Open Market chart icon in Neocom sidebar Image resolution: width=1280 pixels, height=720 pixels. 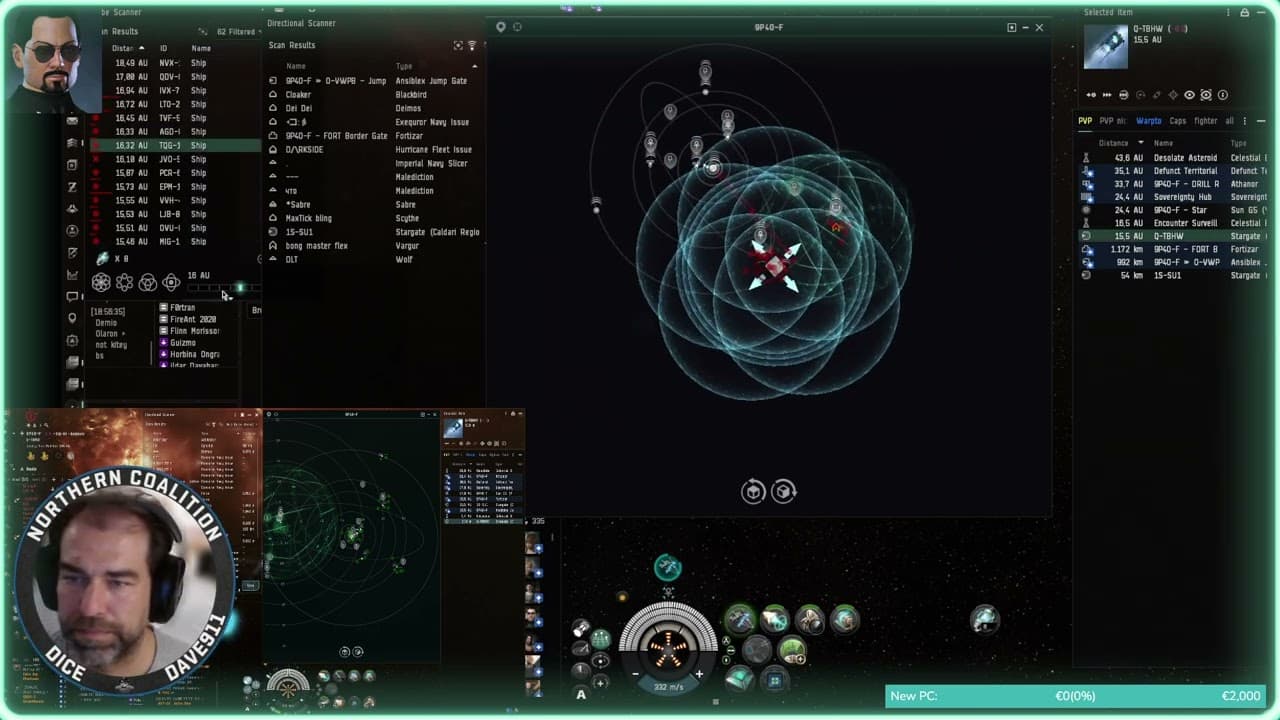coord(72,275)
